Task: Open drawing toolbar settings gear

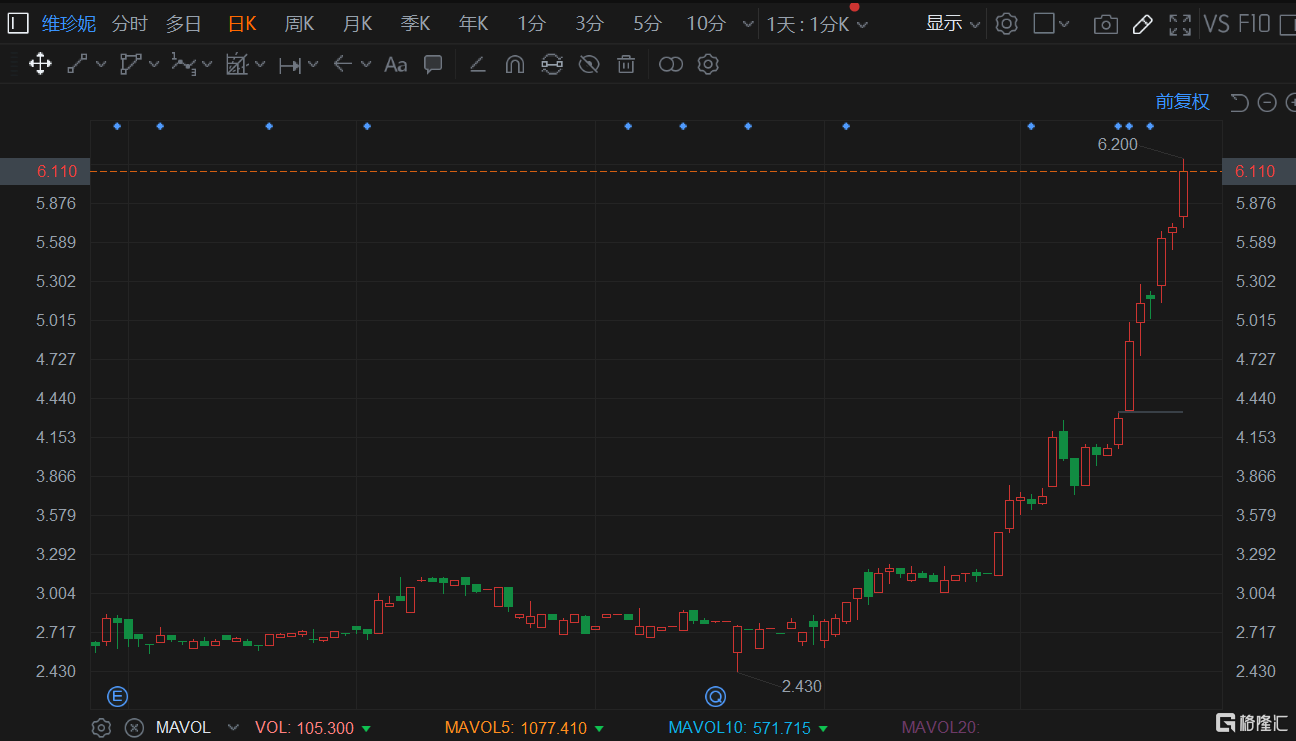Action: (708, 65)
